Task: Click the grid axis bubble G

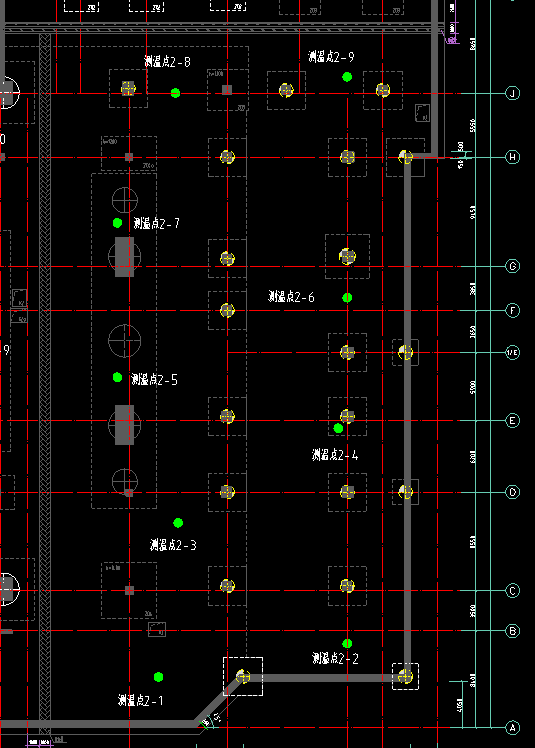Action: click(513, 266)
